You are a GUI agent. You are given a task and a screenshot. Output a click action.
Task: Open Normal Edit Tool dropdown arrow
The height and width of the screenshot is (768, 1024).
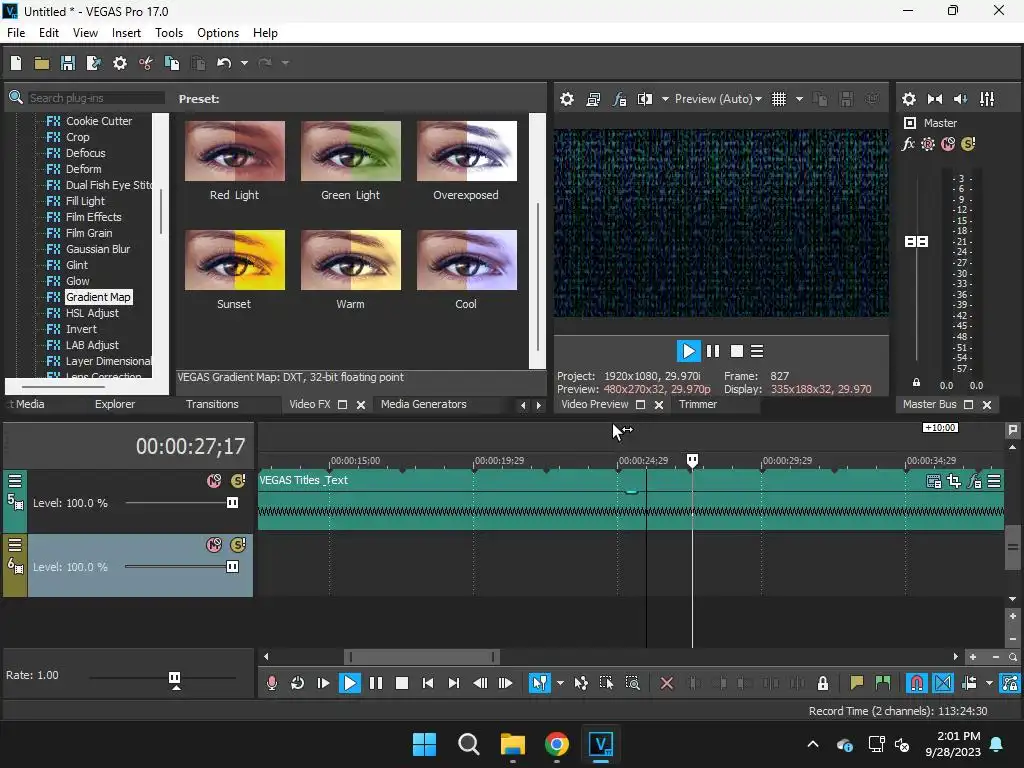pos(560,683)
